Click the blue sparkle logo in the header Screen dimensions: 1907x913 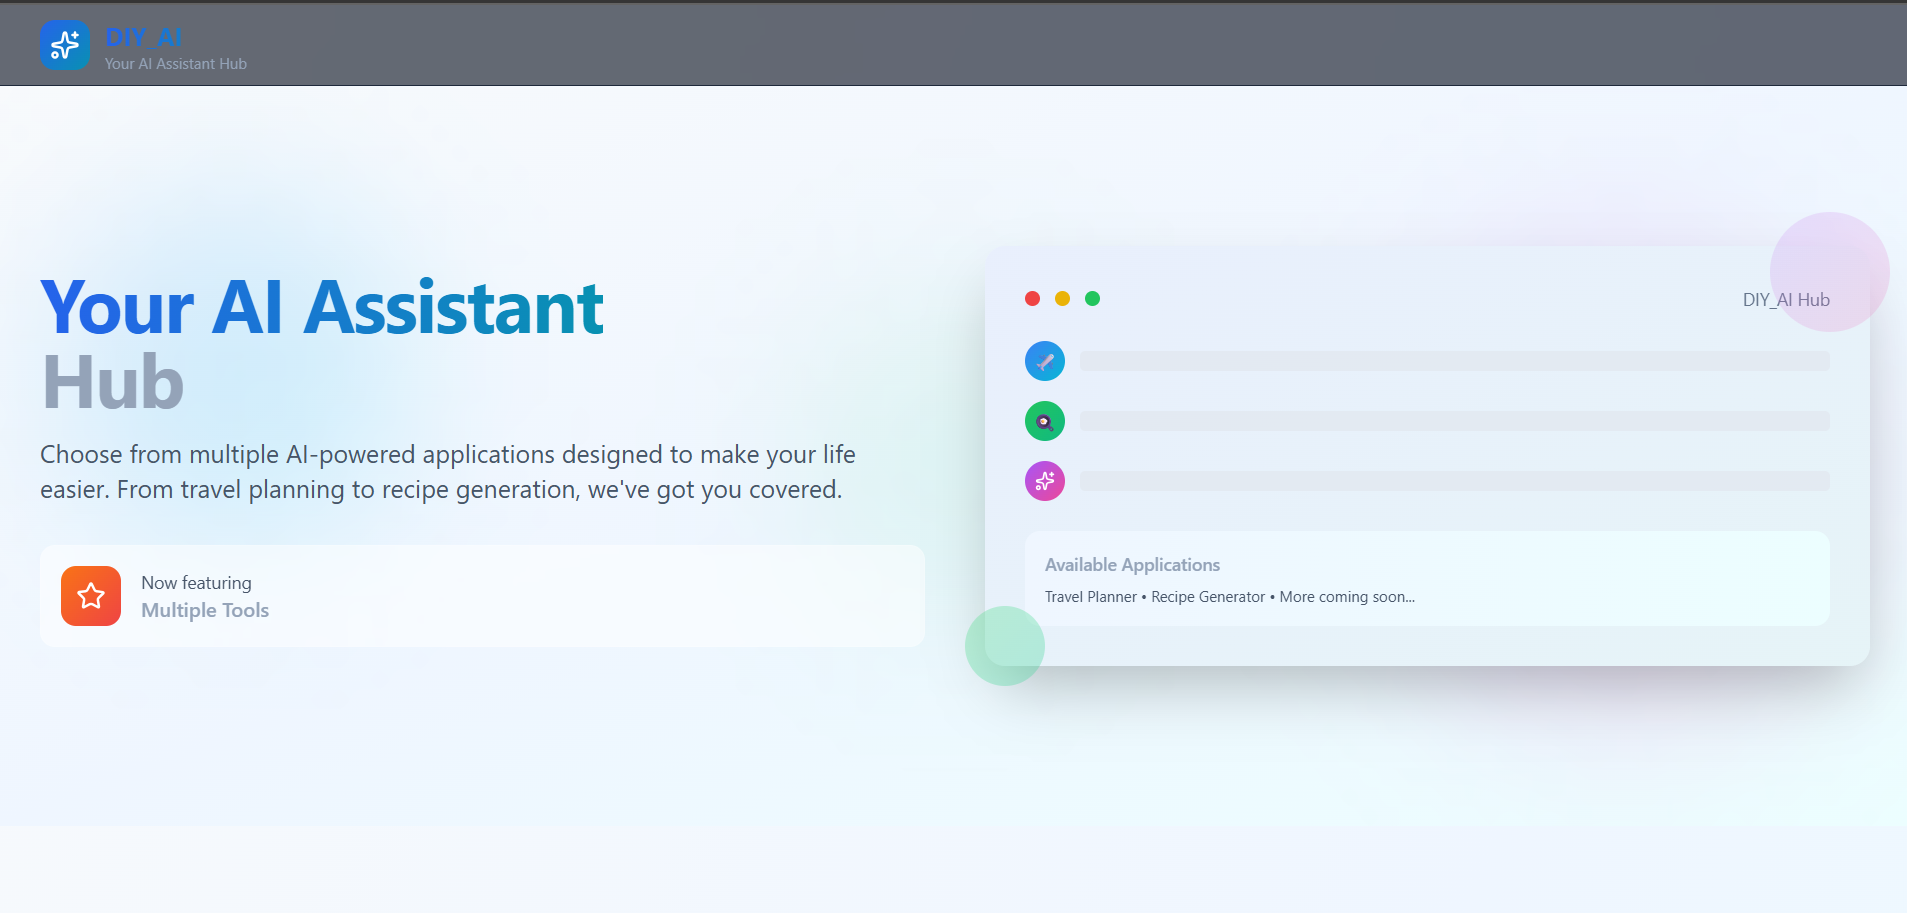[x=65, y=45]
